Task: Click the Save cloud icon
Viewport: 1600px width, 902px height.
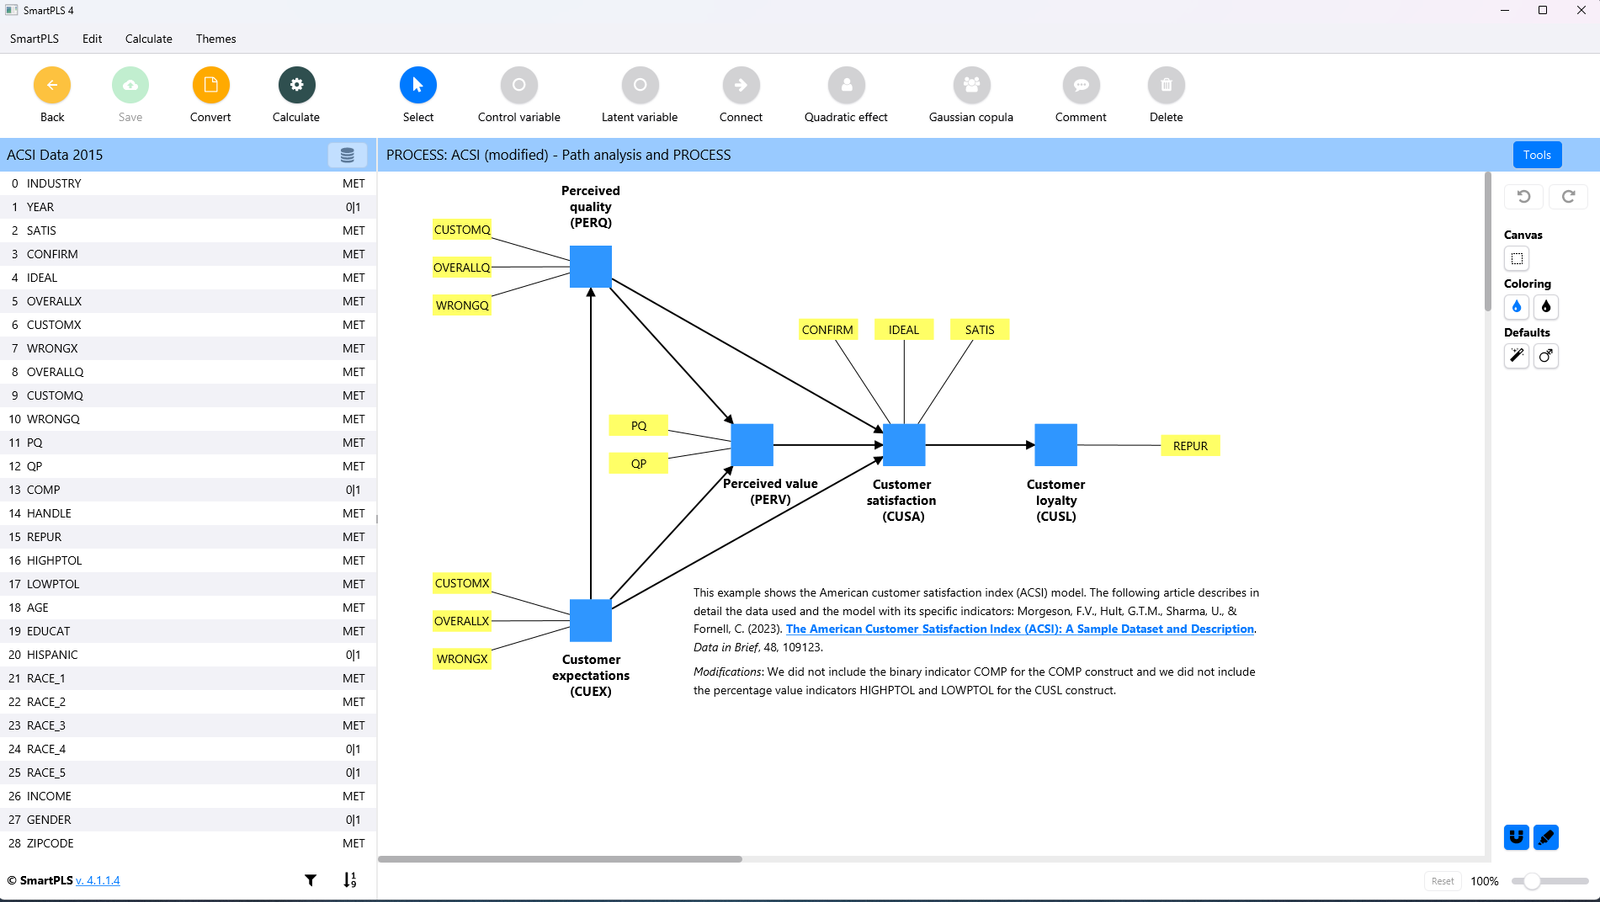Action: (x=130, y=85)
